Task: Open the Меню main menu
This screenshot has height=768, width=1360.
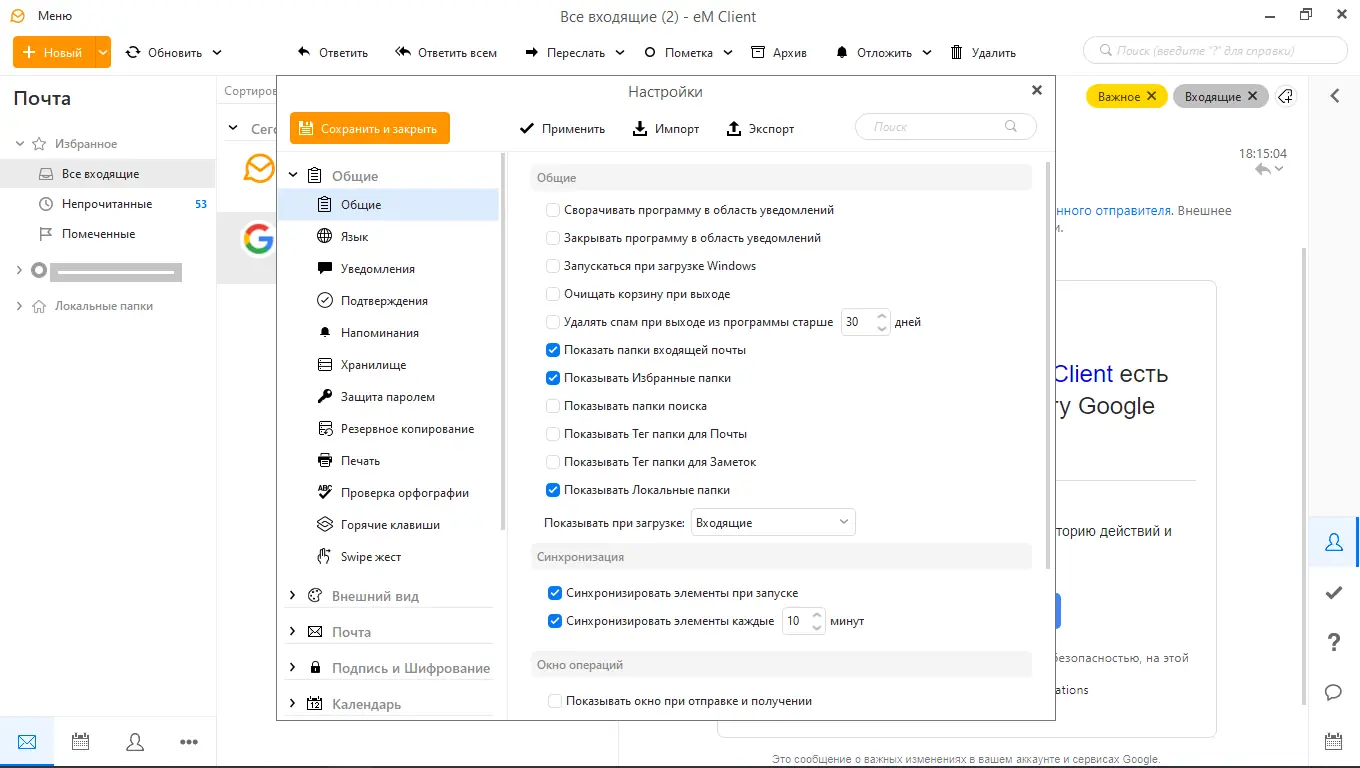Action: [54, 16]
